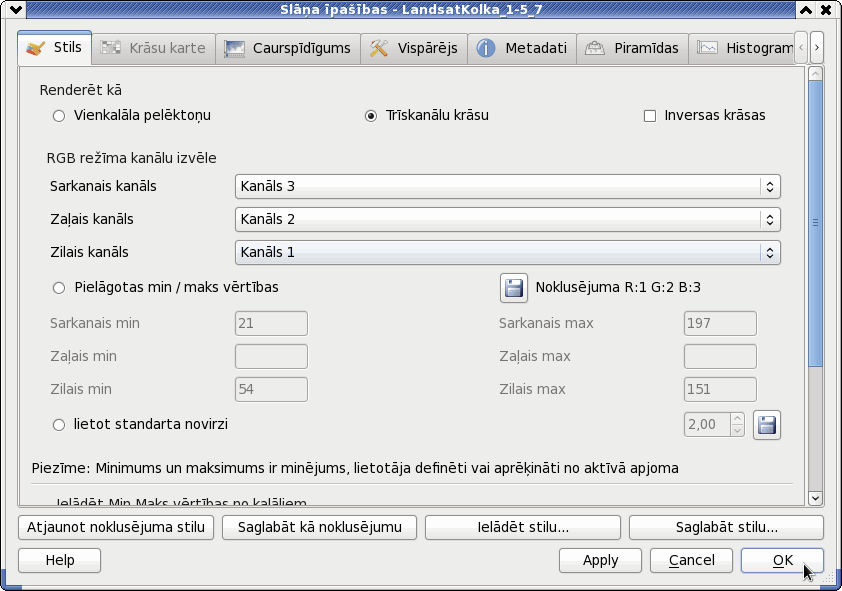842x591 pixels.
Task: Open the Metadati tab
Action: 522,48
